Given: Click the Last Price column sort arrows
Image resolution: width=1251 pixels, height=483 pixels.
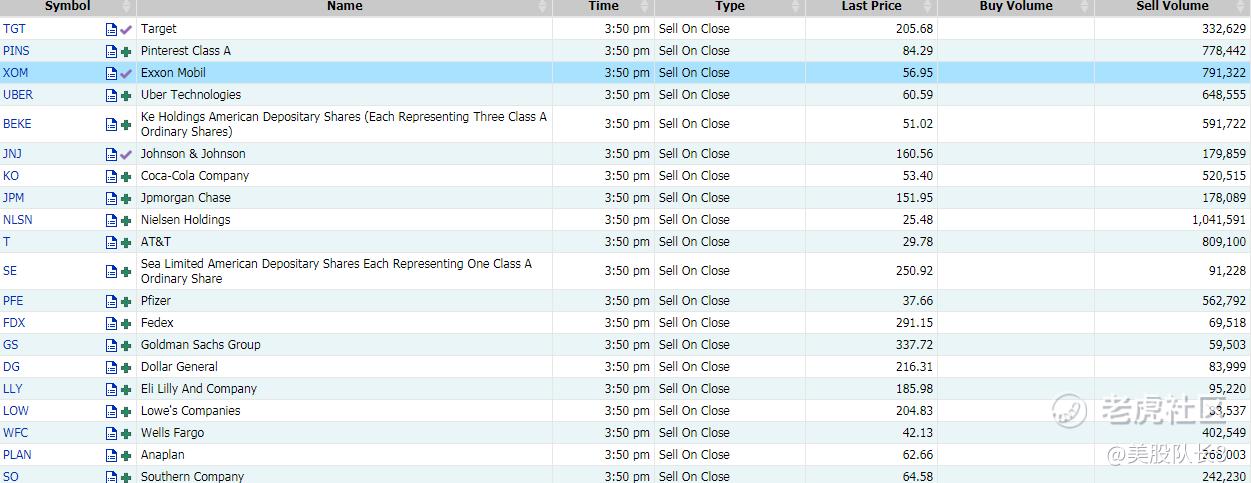Looking at the screenshot, I should coord(929,6).
